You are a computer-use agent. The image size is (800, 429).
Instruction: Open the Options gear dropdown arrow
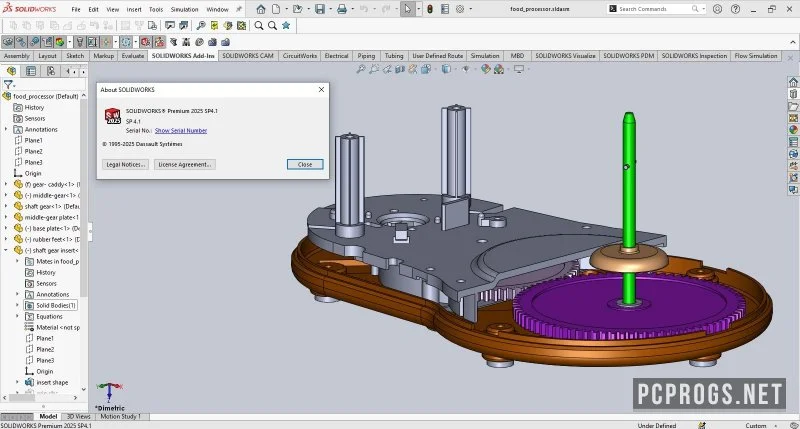coord(470,9)
